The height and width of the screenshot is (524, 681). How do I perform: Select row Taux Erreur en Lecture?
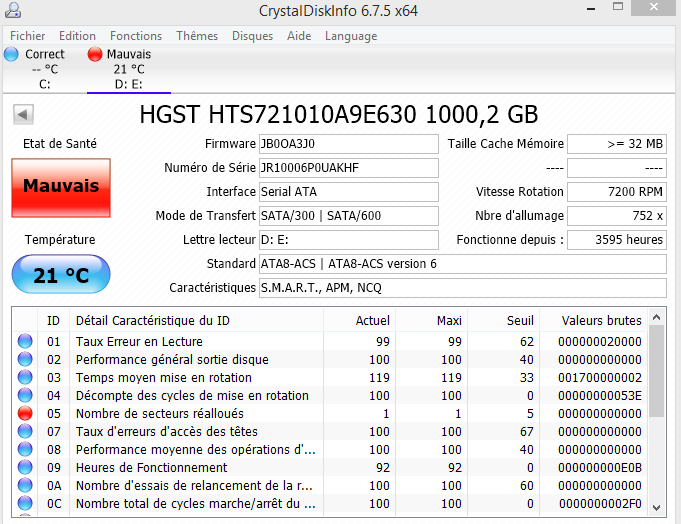pos(330,342)
